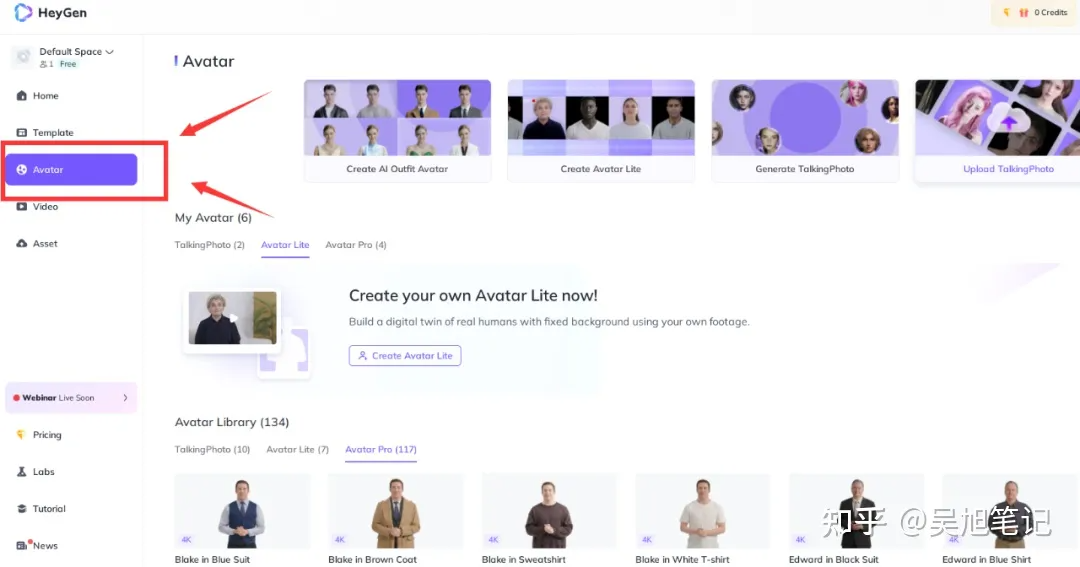The height and width of the screenshot is (567, 1080).
Task: Click the Default Space avatar icon
Action: coord(23,57)
